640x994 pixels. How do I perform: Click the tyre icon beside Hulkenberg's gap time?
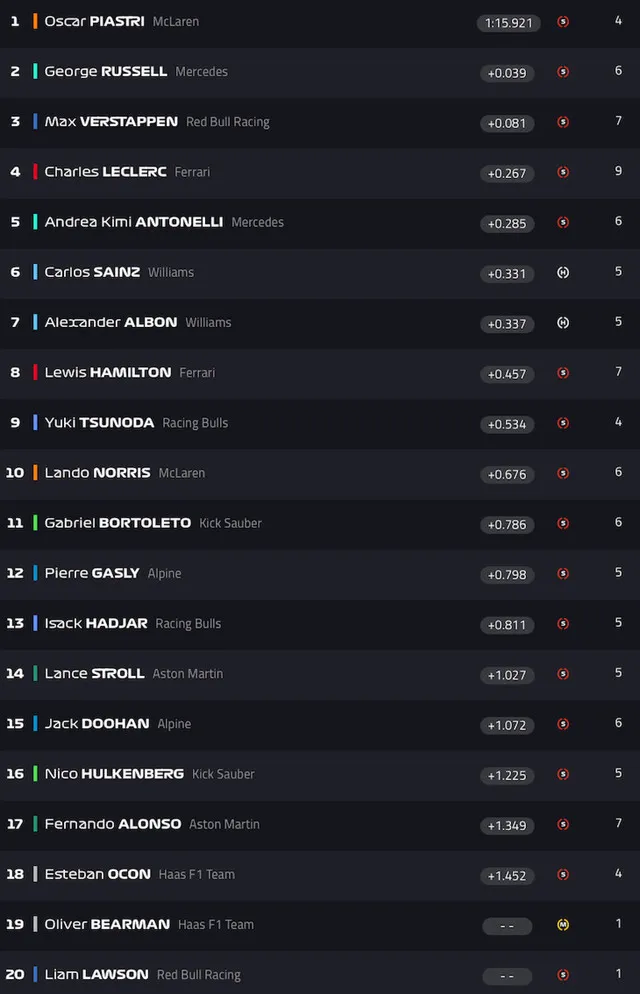[563, 774]
